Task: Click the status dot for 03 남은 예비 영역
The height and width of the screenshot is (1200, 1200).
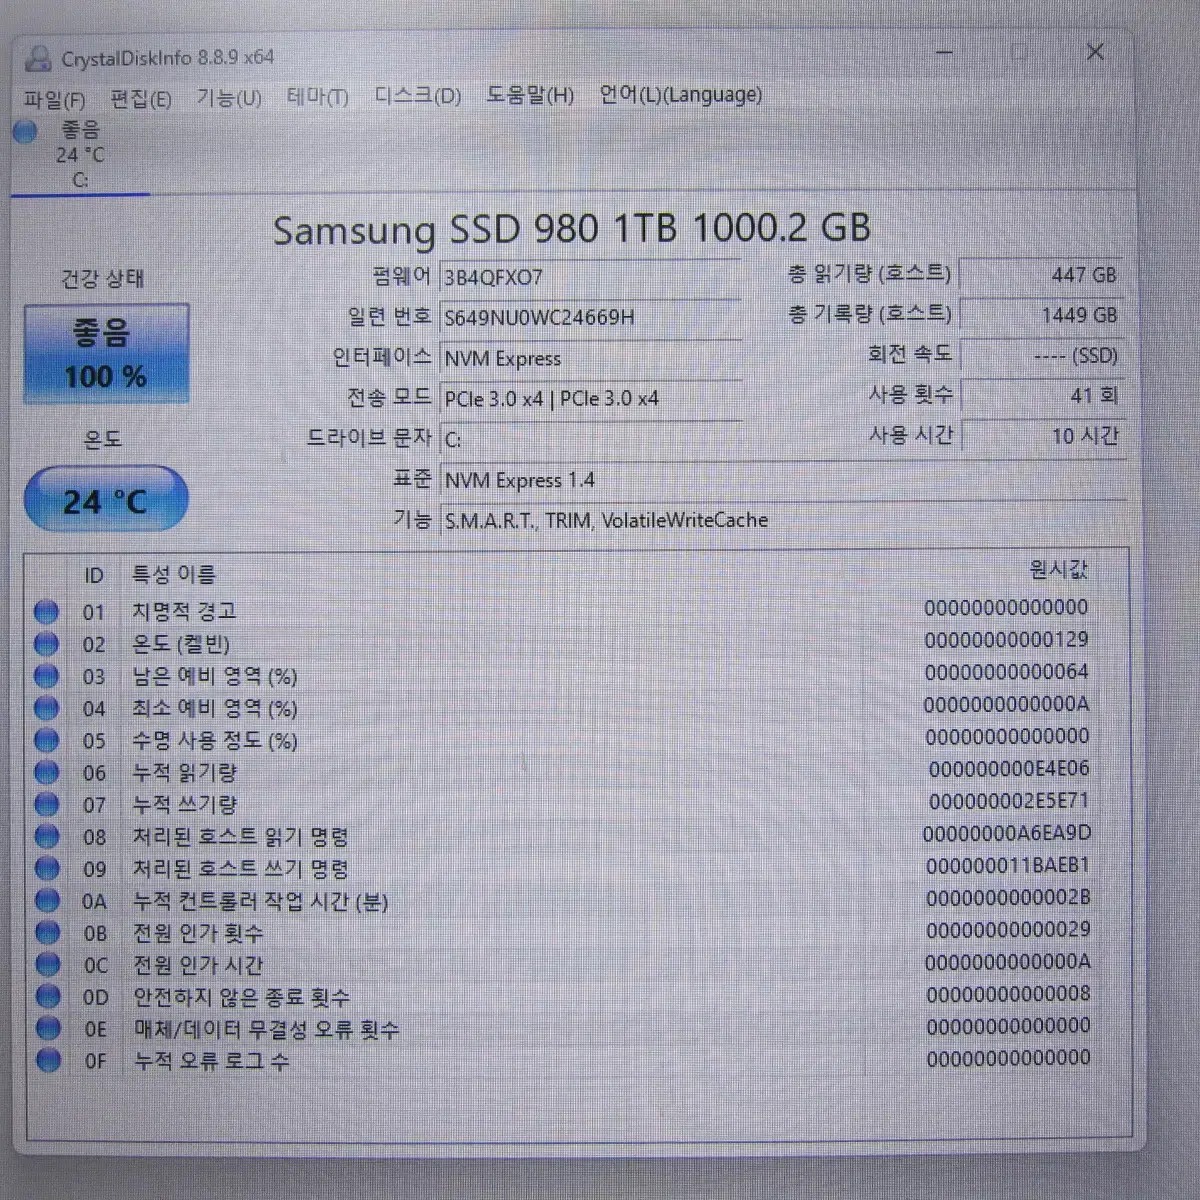Action: tap(46, 676)
